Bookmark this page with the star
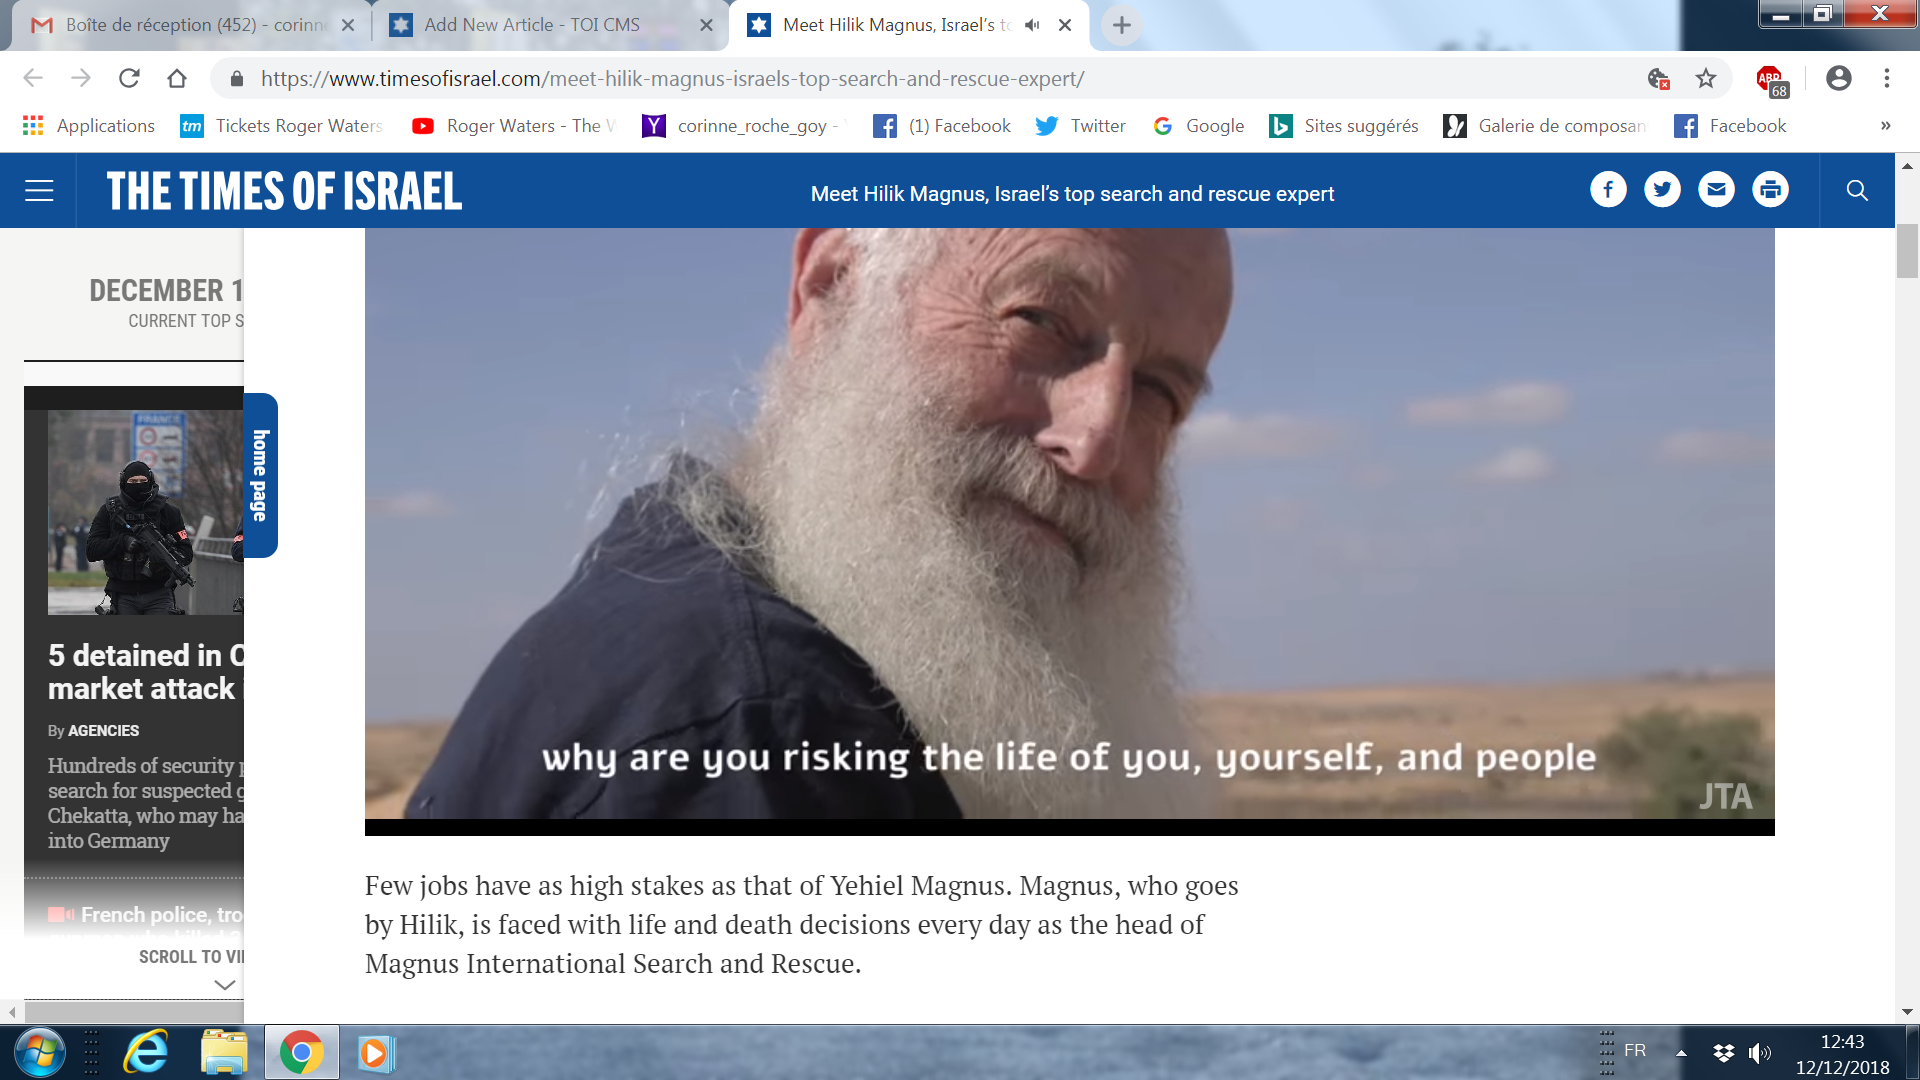 point(1706,78)
